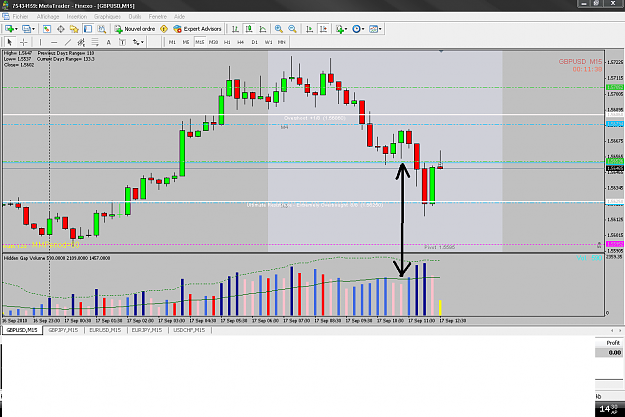Open Fenetre menu
Viewport: 625px width, 417px height.
click(x=157, y=17)
